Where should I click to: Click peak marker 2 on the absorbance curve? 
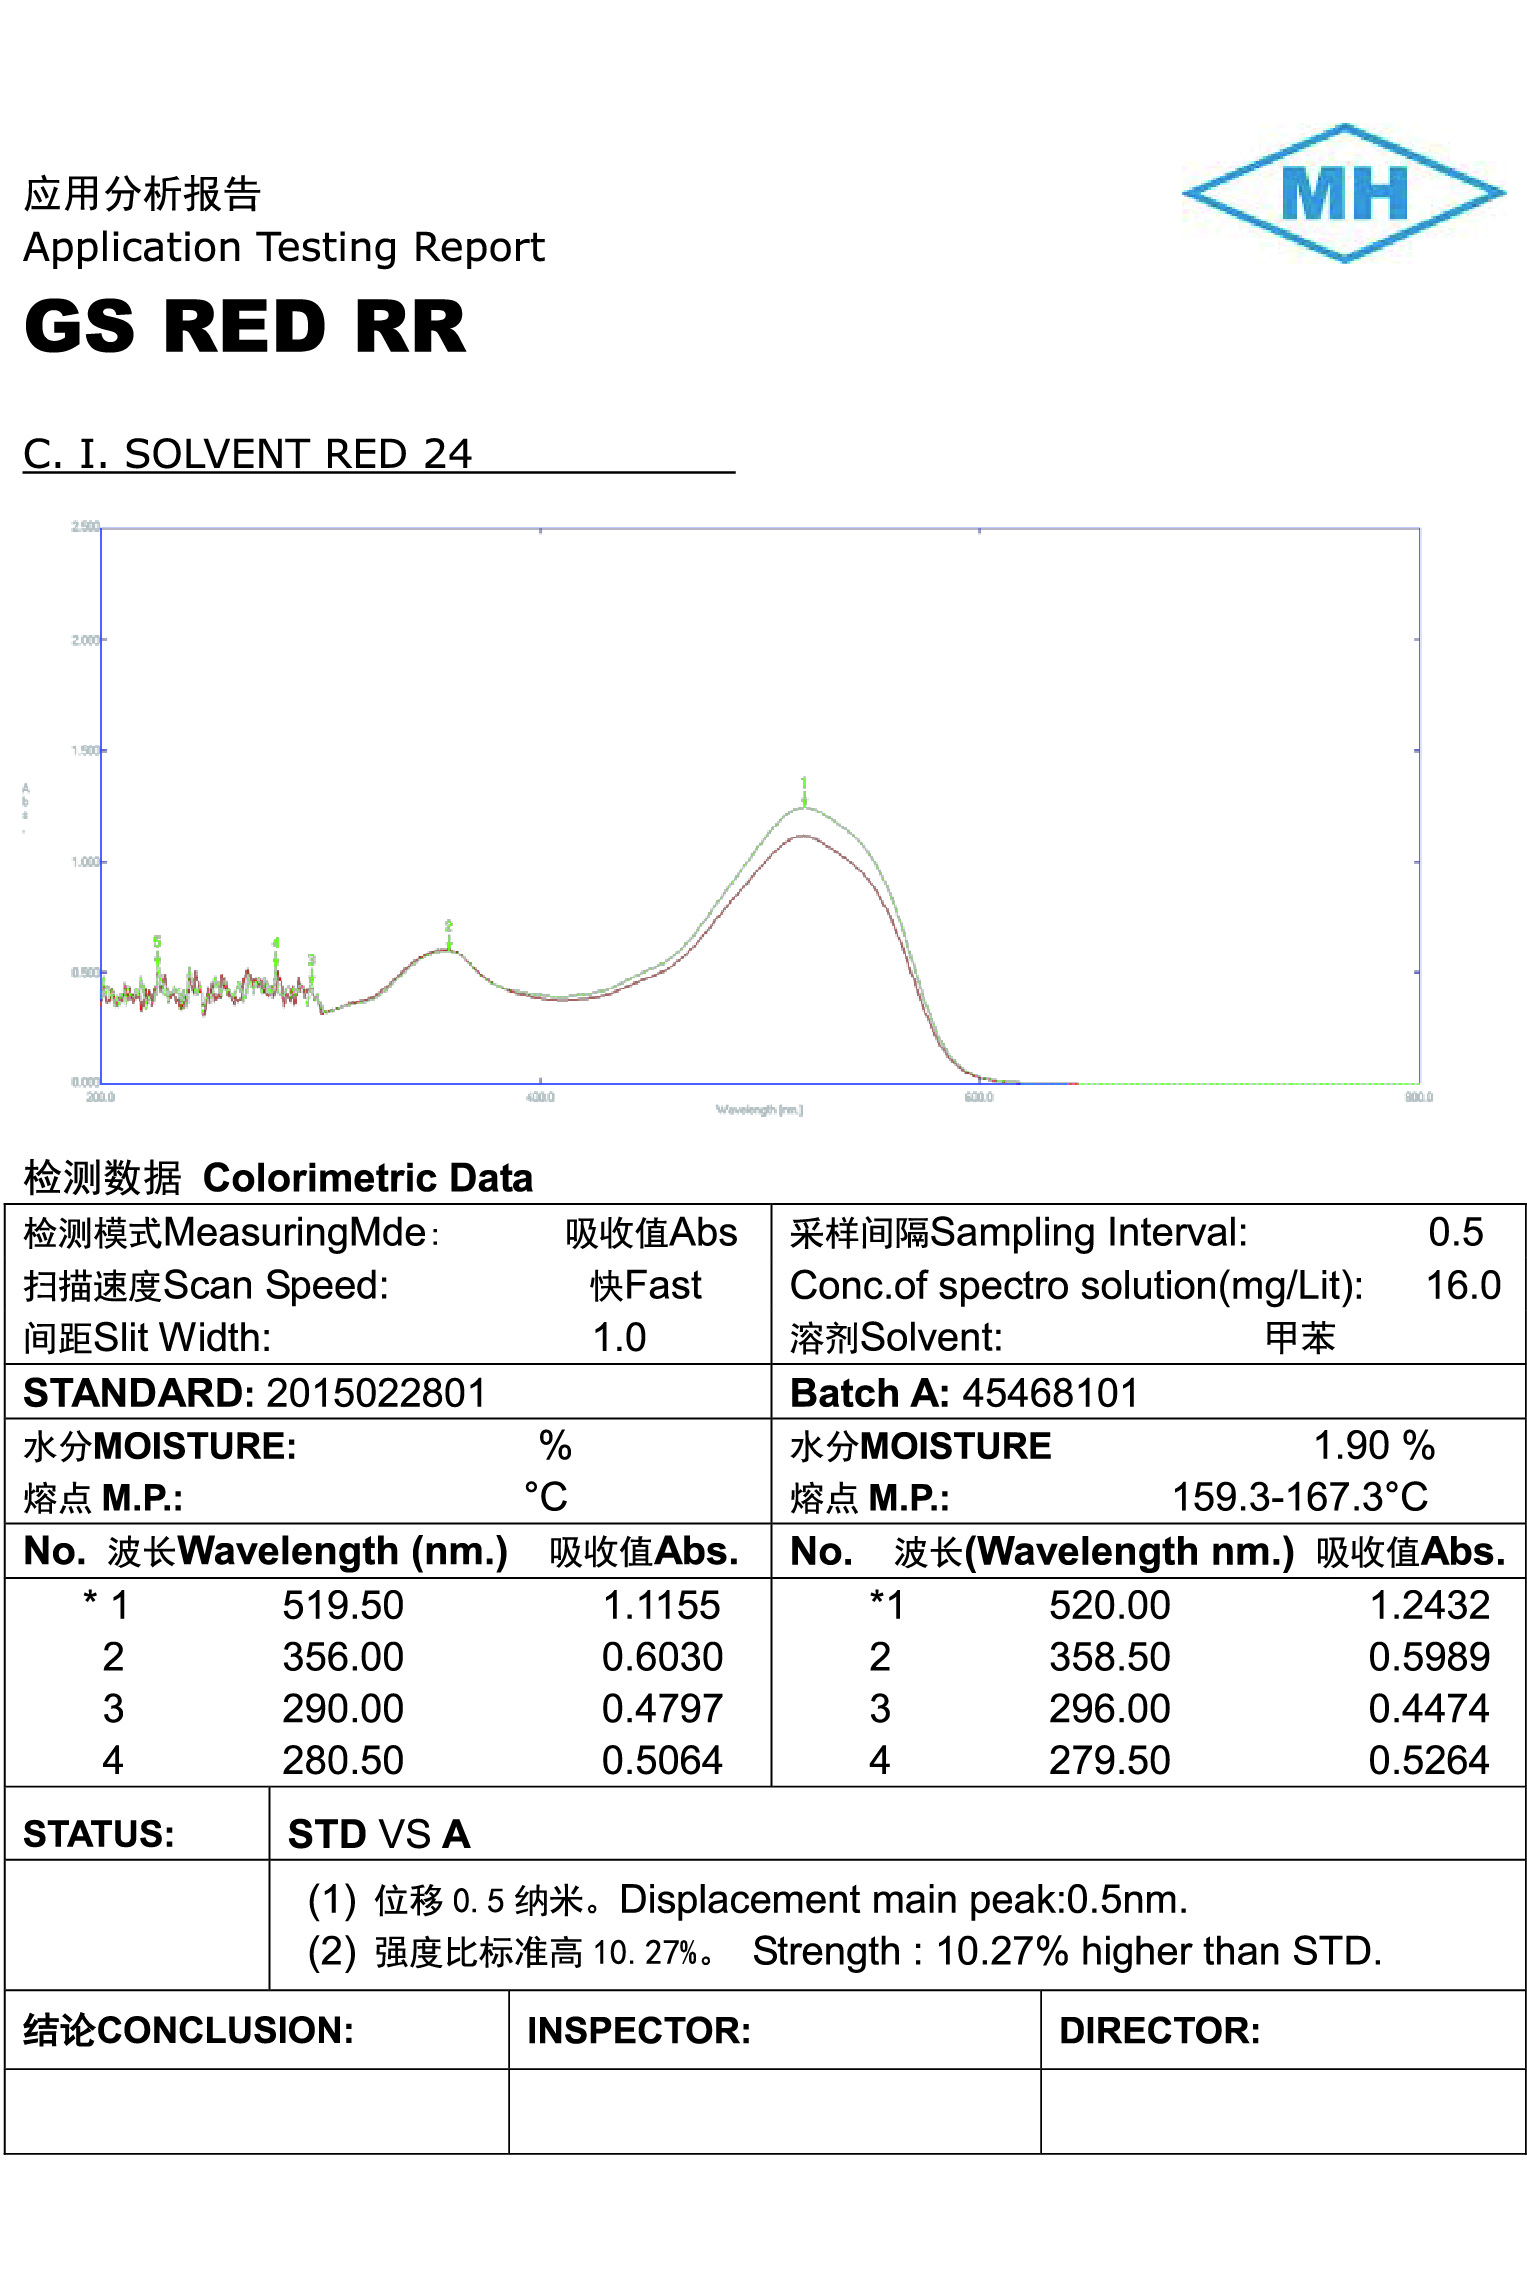448,927
